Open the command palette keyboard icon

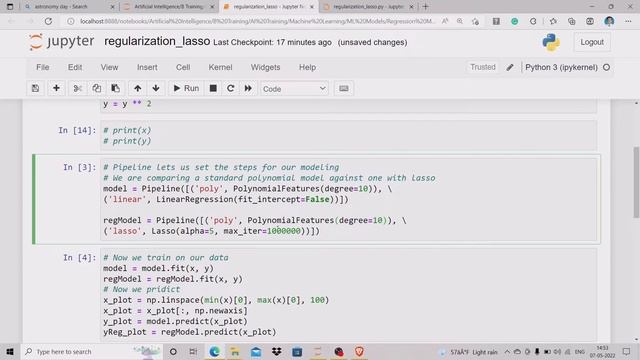pos(344,89)
